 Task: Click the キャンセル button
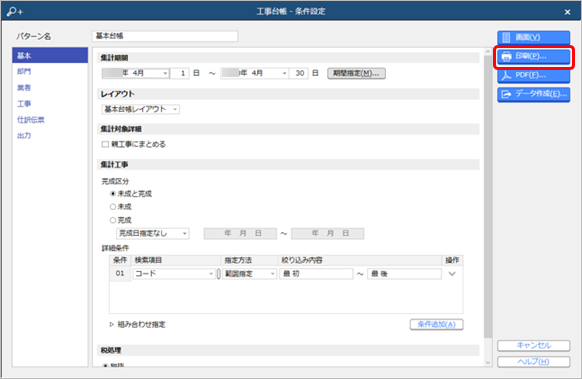click(x=533, y=345)
